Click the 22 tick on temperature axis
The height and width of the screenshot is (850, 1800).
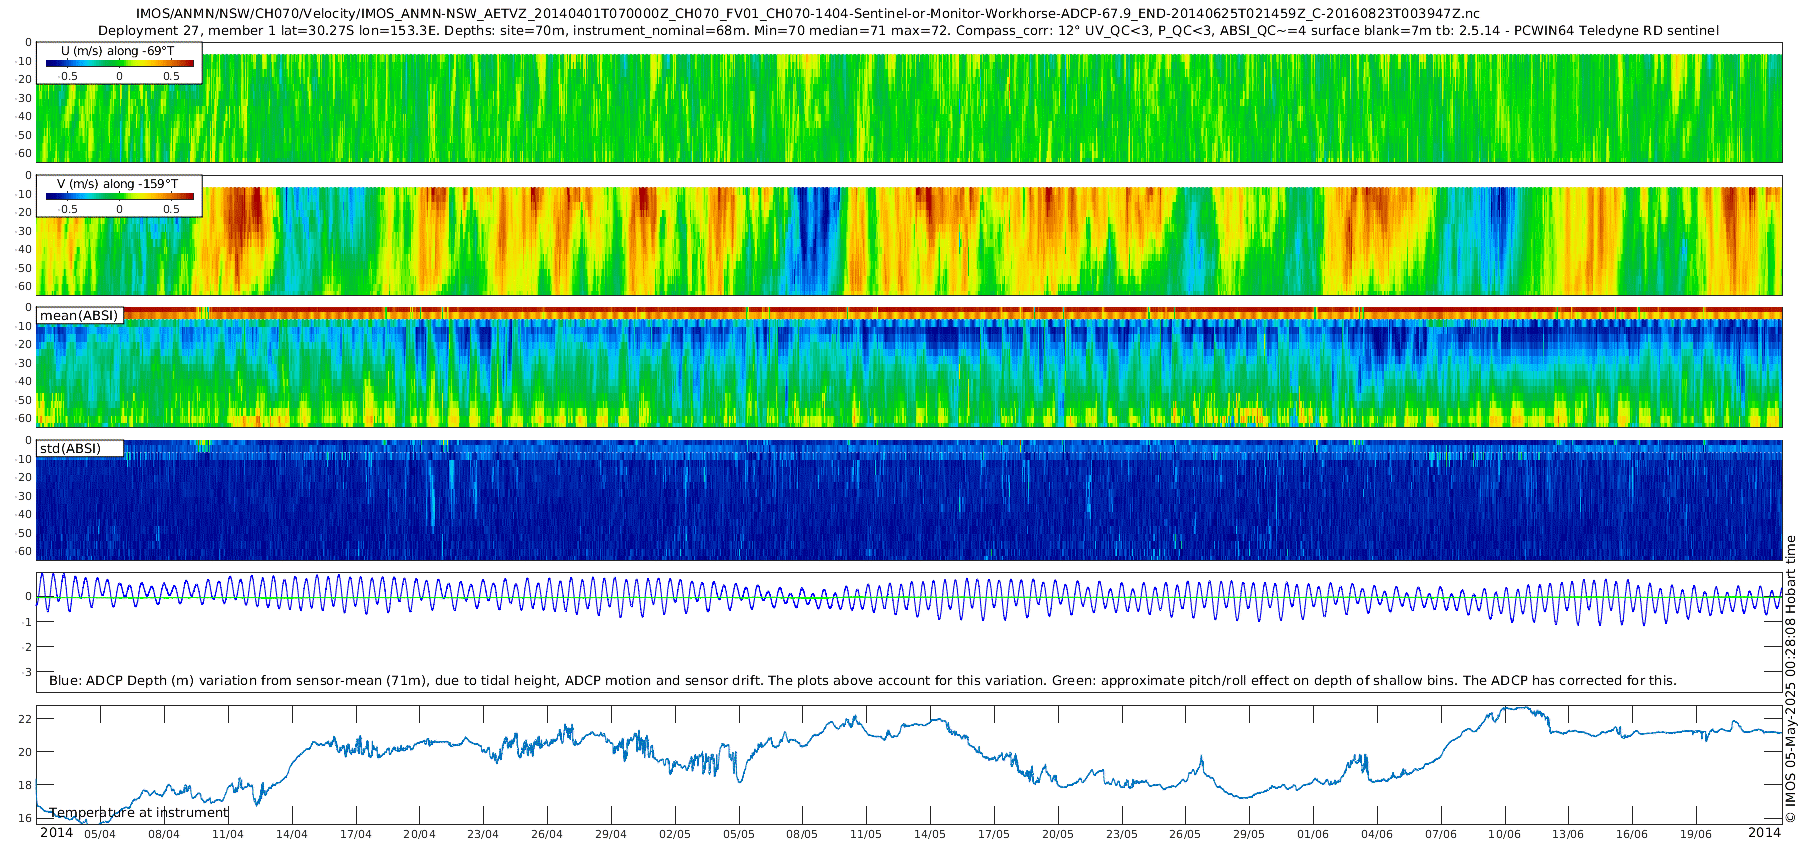(x=26, y=719)
